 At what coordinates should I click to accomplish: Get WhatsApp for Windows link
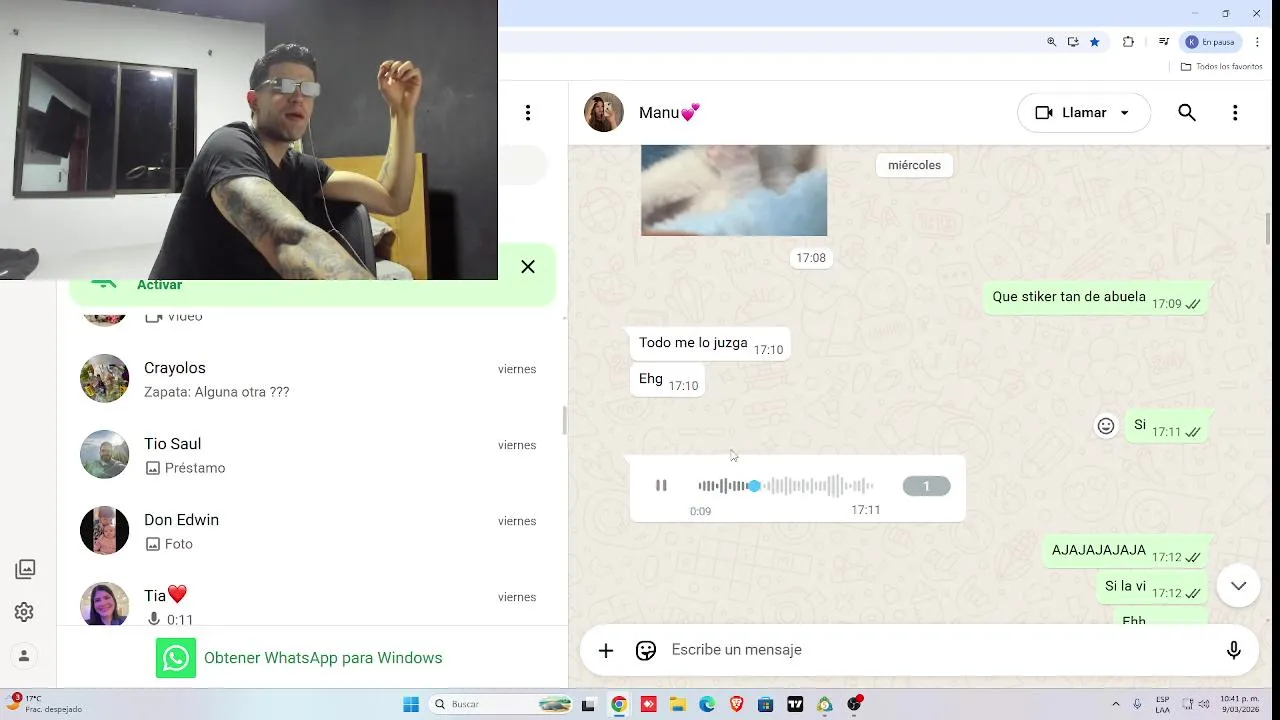click(x=323, y=658)
